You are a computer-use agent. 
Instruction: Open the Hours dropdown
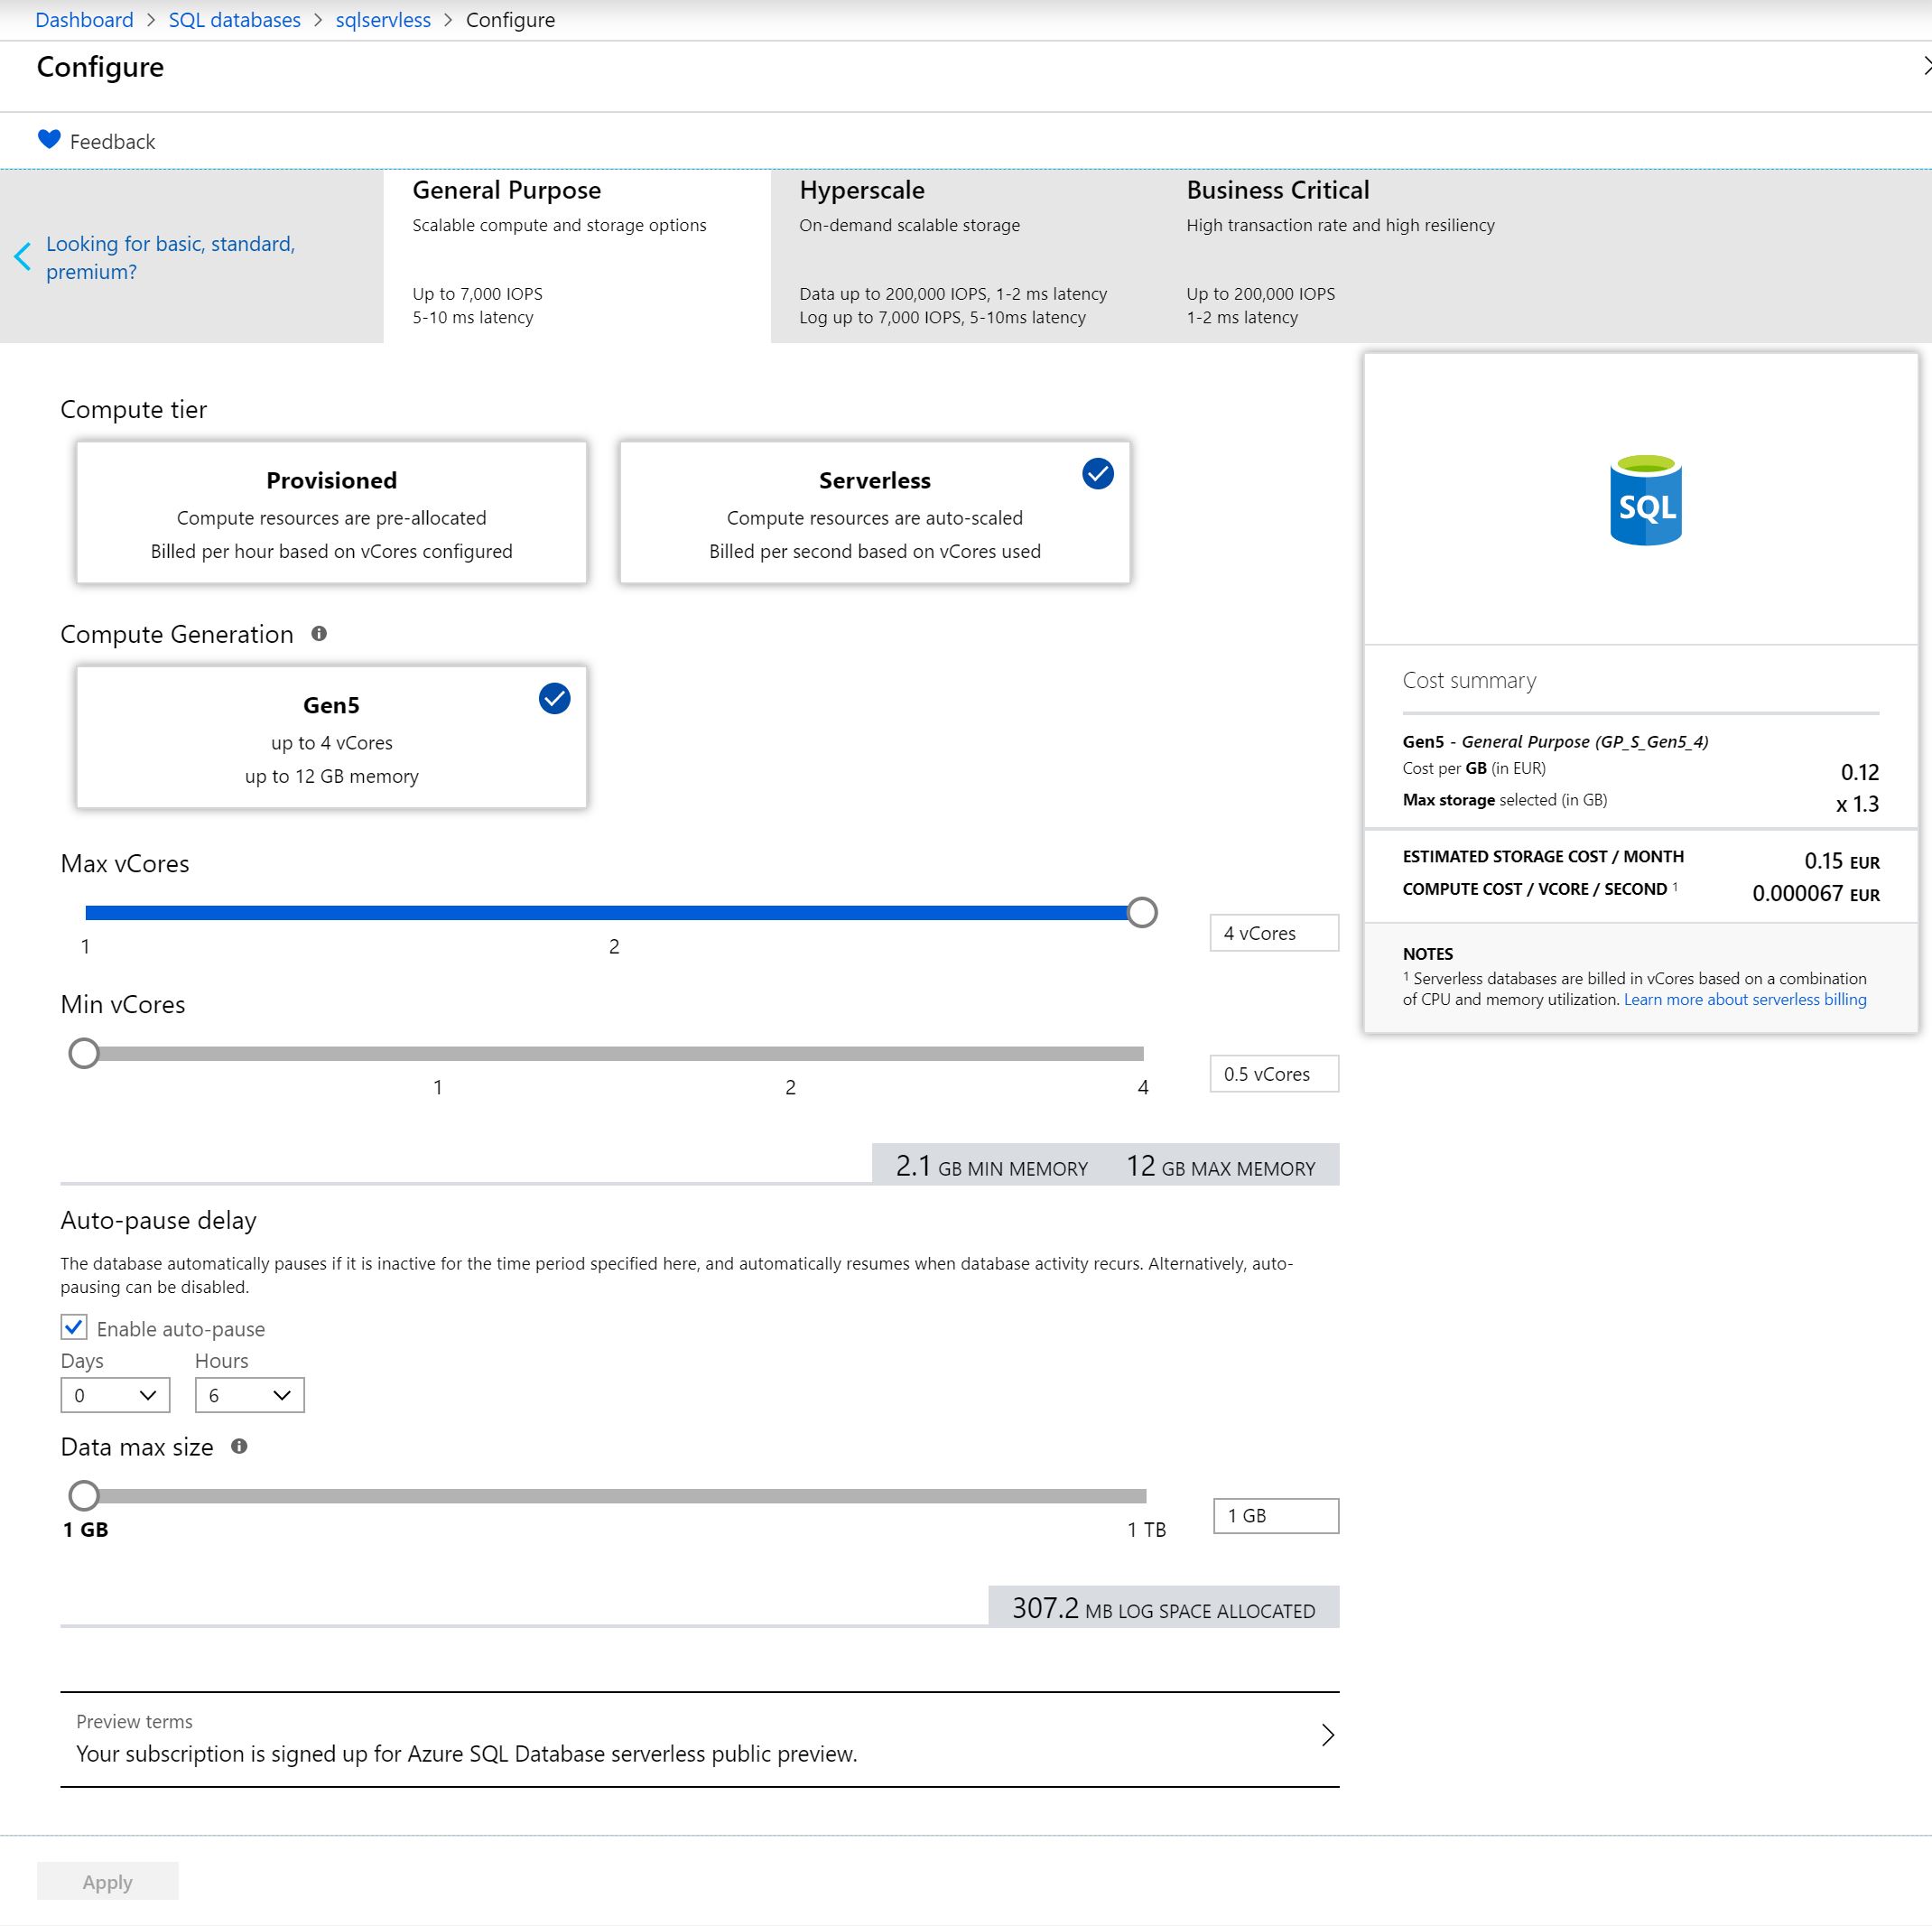[x=249, y=1395]
